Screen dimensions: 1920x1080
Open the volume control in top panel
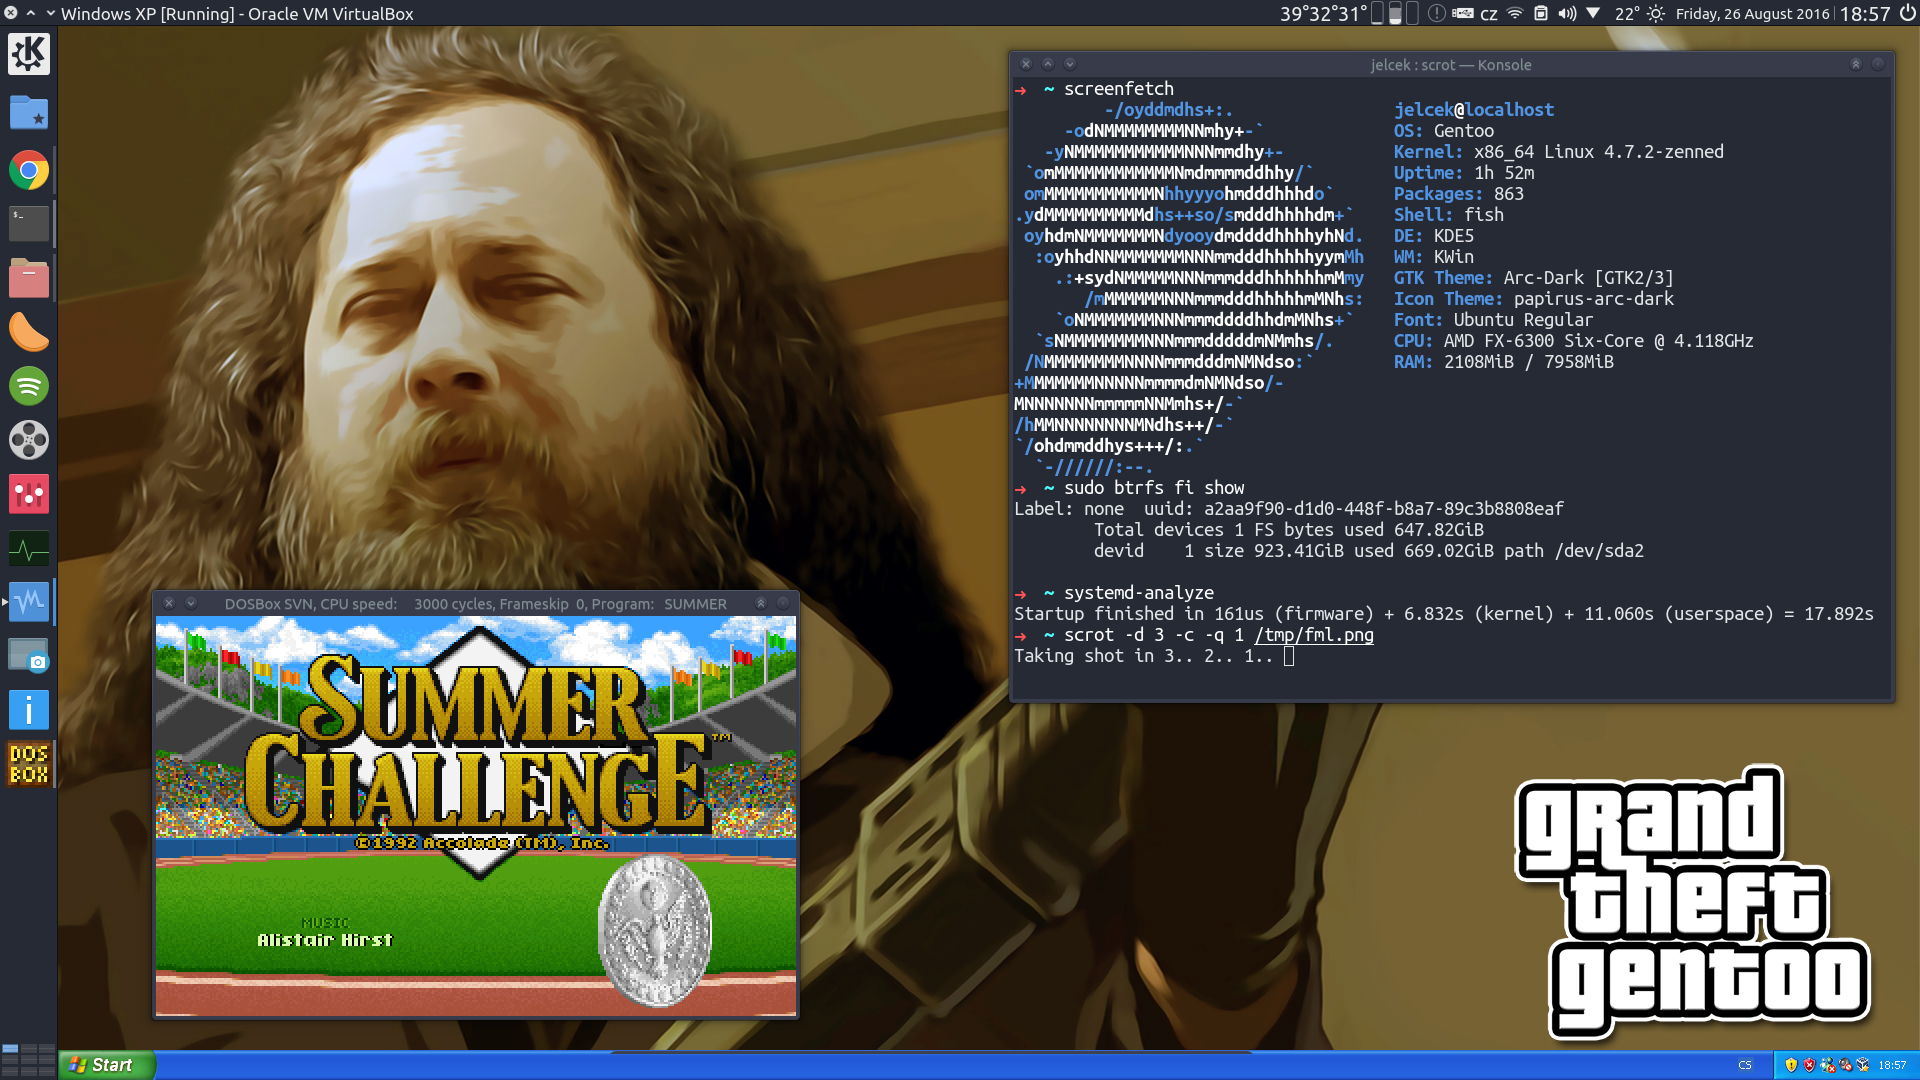pyautogui.click(x=1567, y=13)
